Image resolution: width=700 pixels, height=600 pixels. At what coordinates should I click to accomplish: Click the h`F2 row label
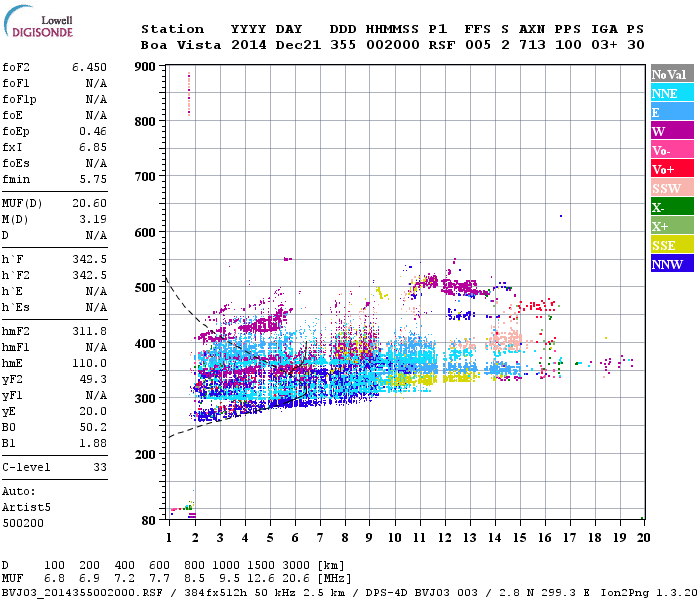pos(16,275)
